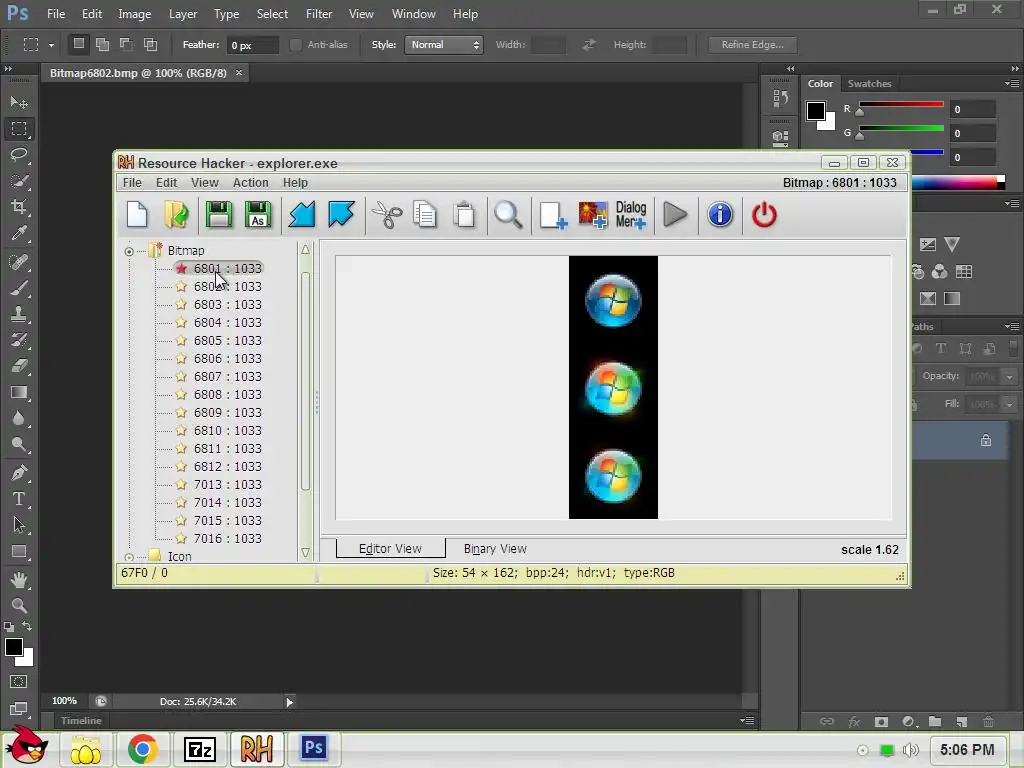The height and width of the screenshot is (768, 1024).
Task: Open Chrome from the taskbar
Action: 142,749
